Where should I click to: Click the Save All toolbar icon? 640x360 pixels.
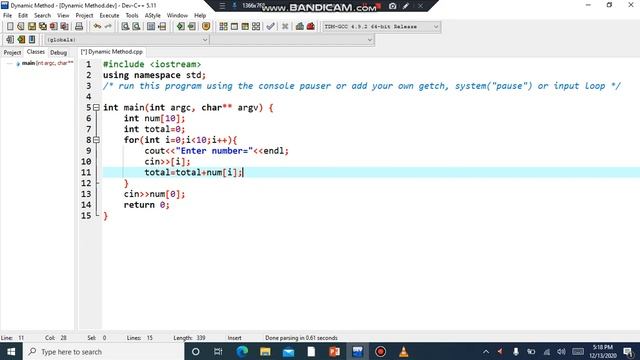(x=43, y=27)
